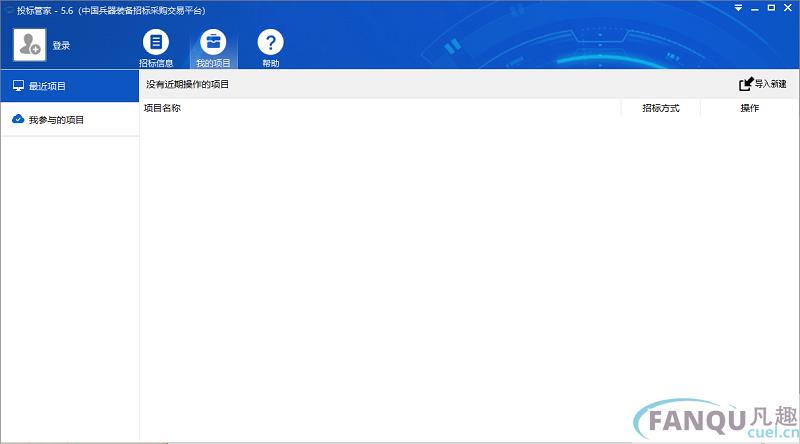Click the monitor icon beside 最近项目
The height and width of the screenshot is (444, 800).
point(18,86)
